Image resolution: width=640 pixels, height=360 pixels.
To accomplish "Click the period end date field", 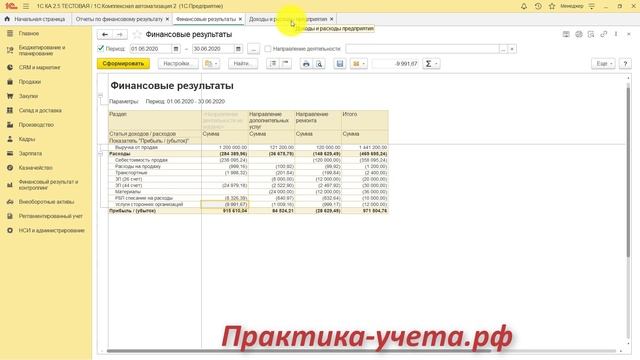I will [213, 49].
